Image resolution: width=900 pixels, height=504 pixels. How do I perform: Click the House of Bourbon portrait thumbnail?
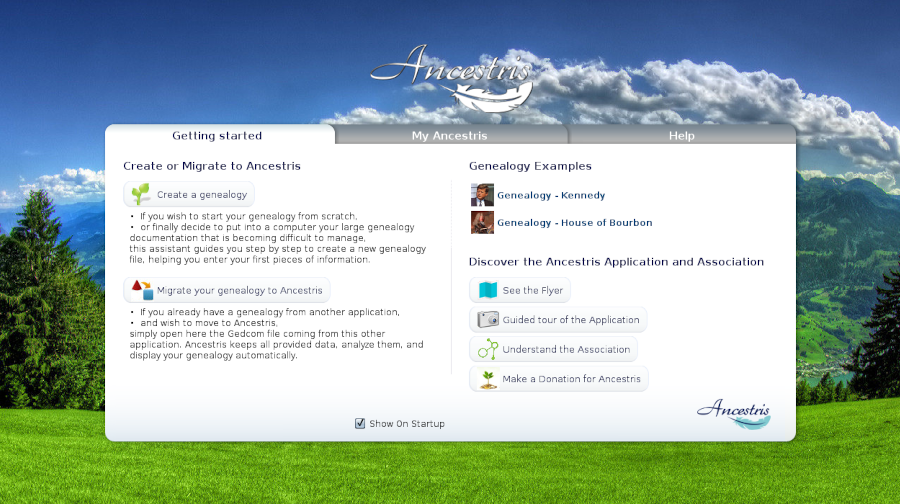click(482, 222)
